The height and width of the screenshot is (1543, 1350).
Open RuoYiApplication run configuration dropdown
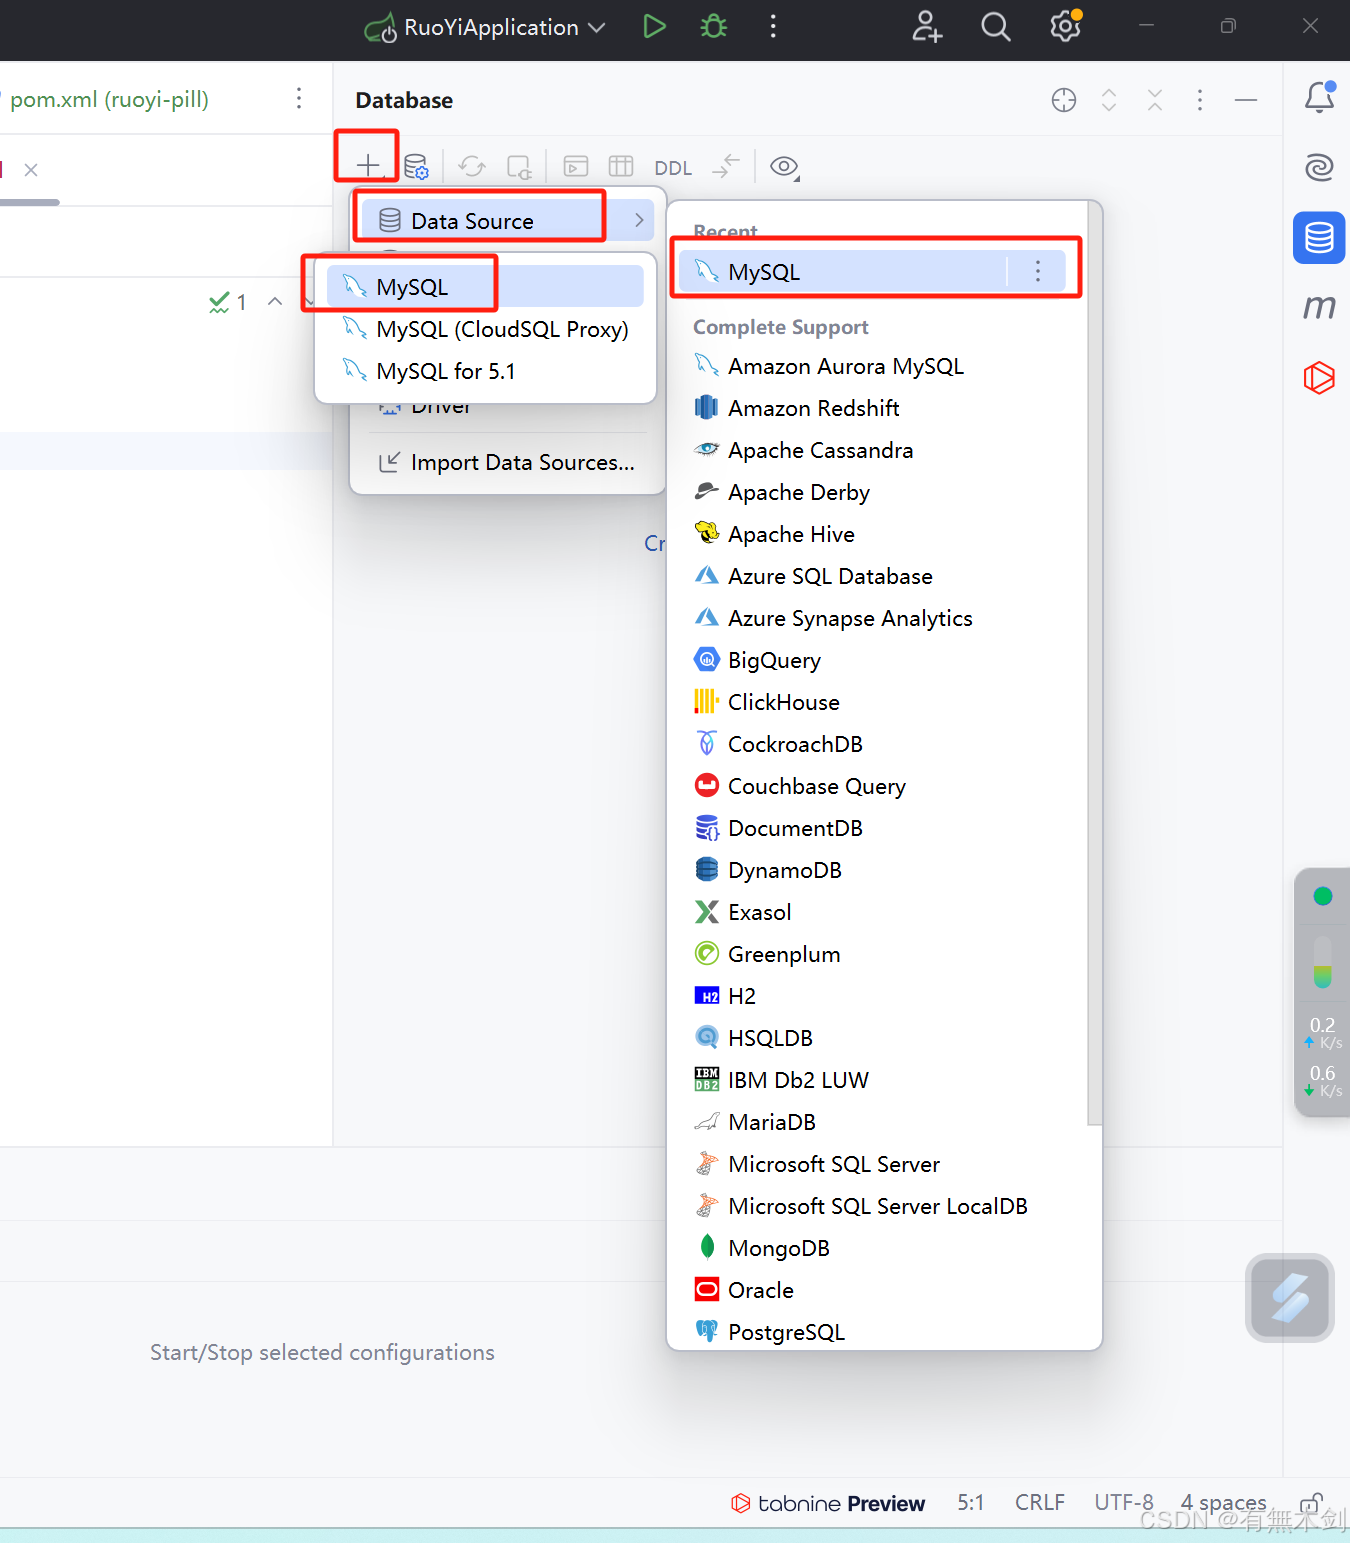pyautogui.click(x=485, y=27)
